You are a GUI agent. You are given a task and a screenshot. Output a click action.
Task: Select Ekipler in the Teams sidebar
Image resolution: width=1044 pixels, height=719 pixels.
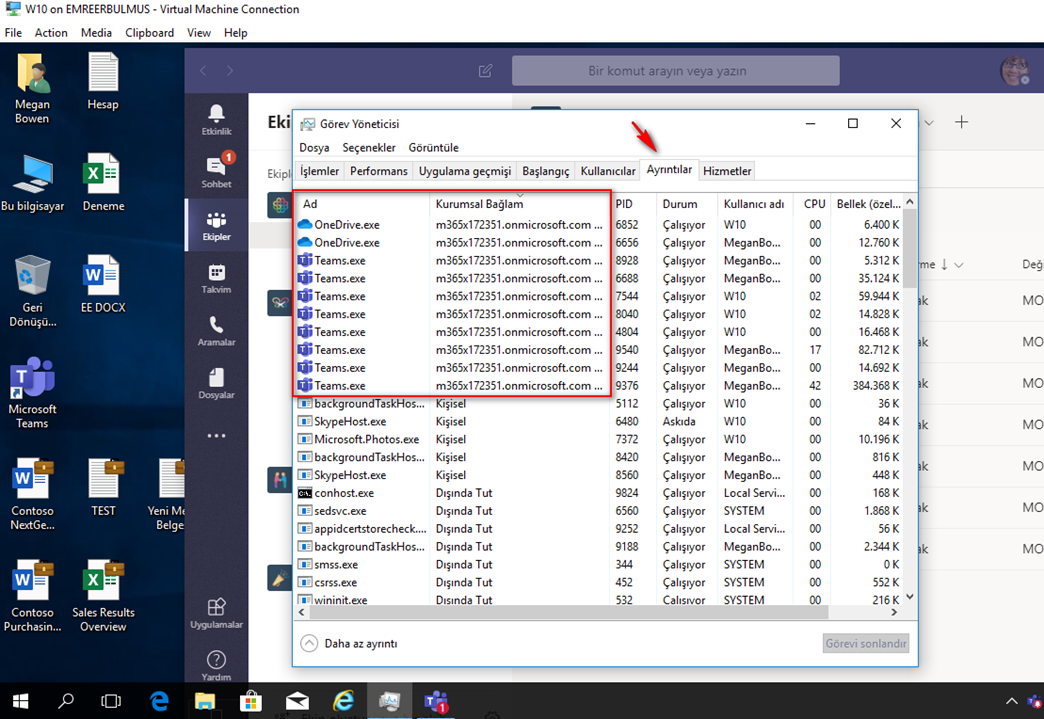[x=216, y=226]
